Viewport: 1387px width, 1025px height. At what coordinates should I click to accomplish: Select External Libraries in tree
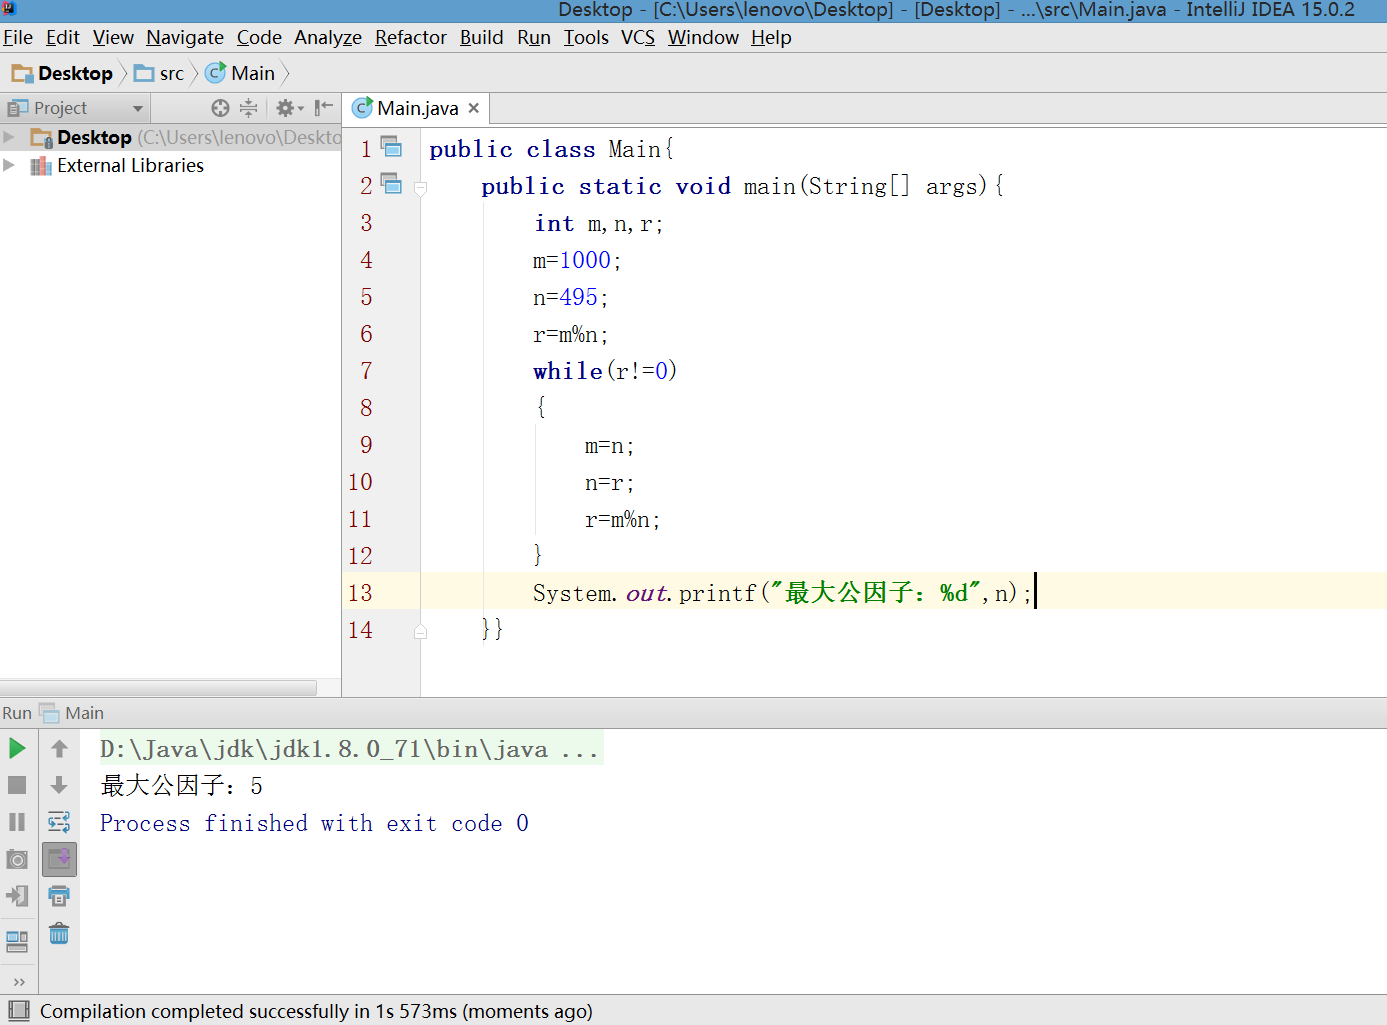point(130,165)
